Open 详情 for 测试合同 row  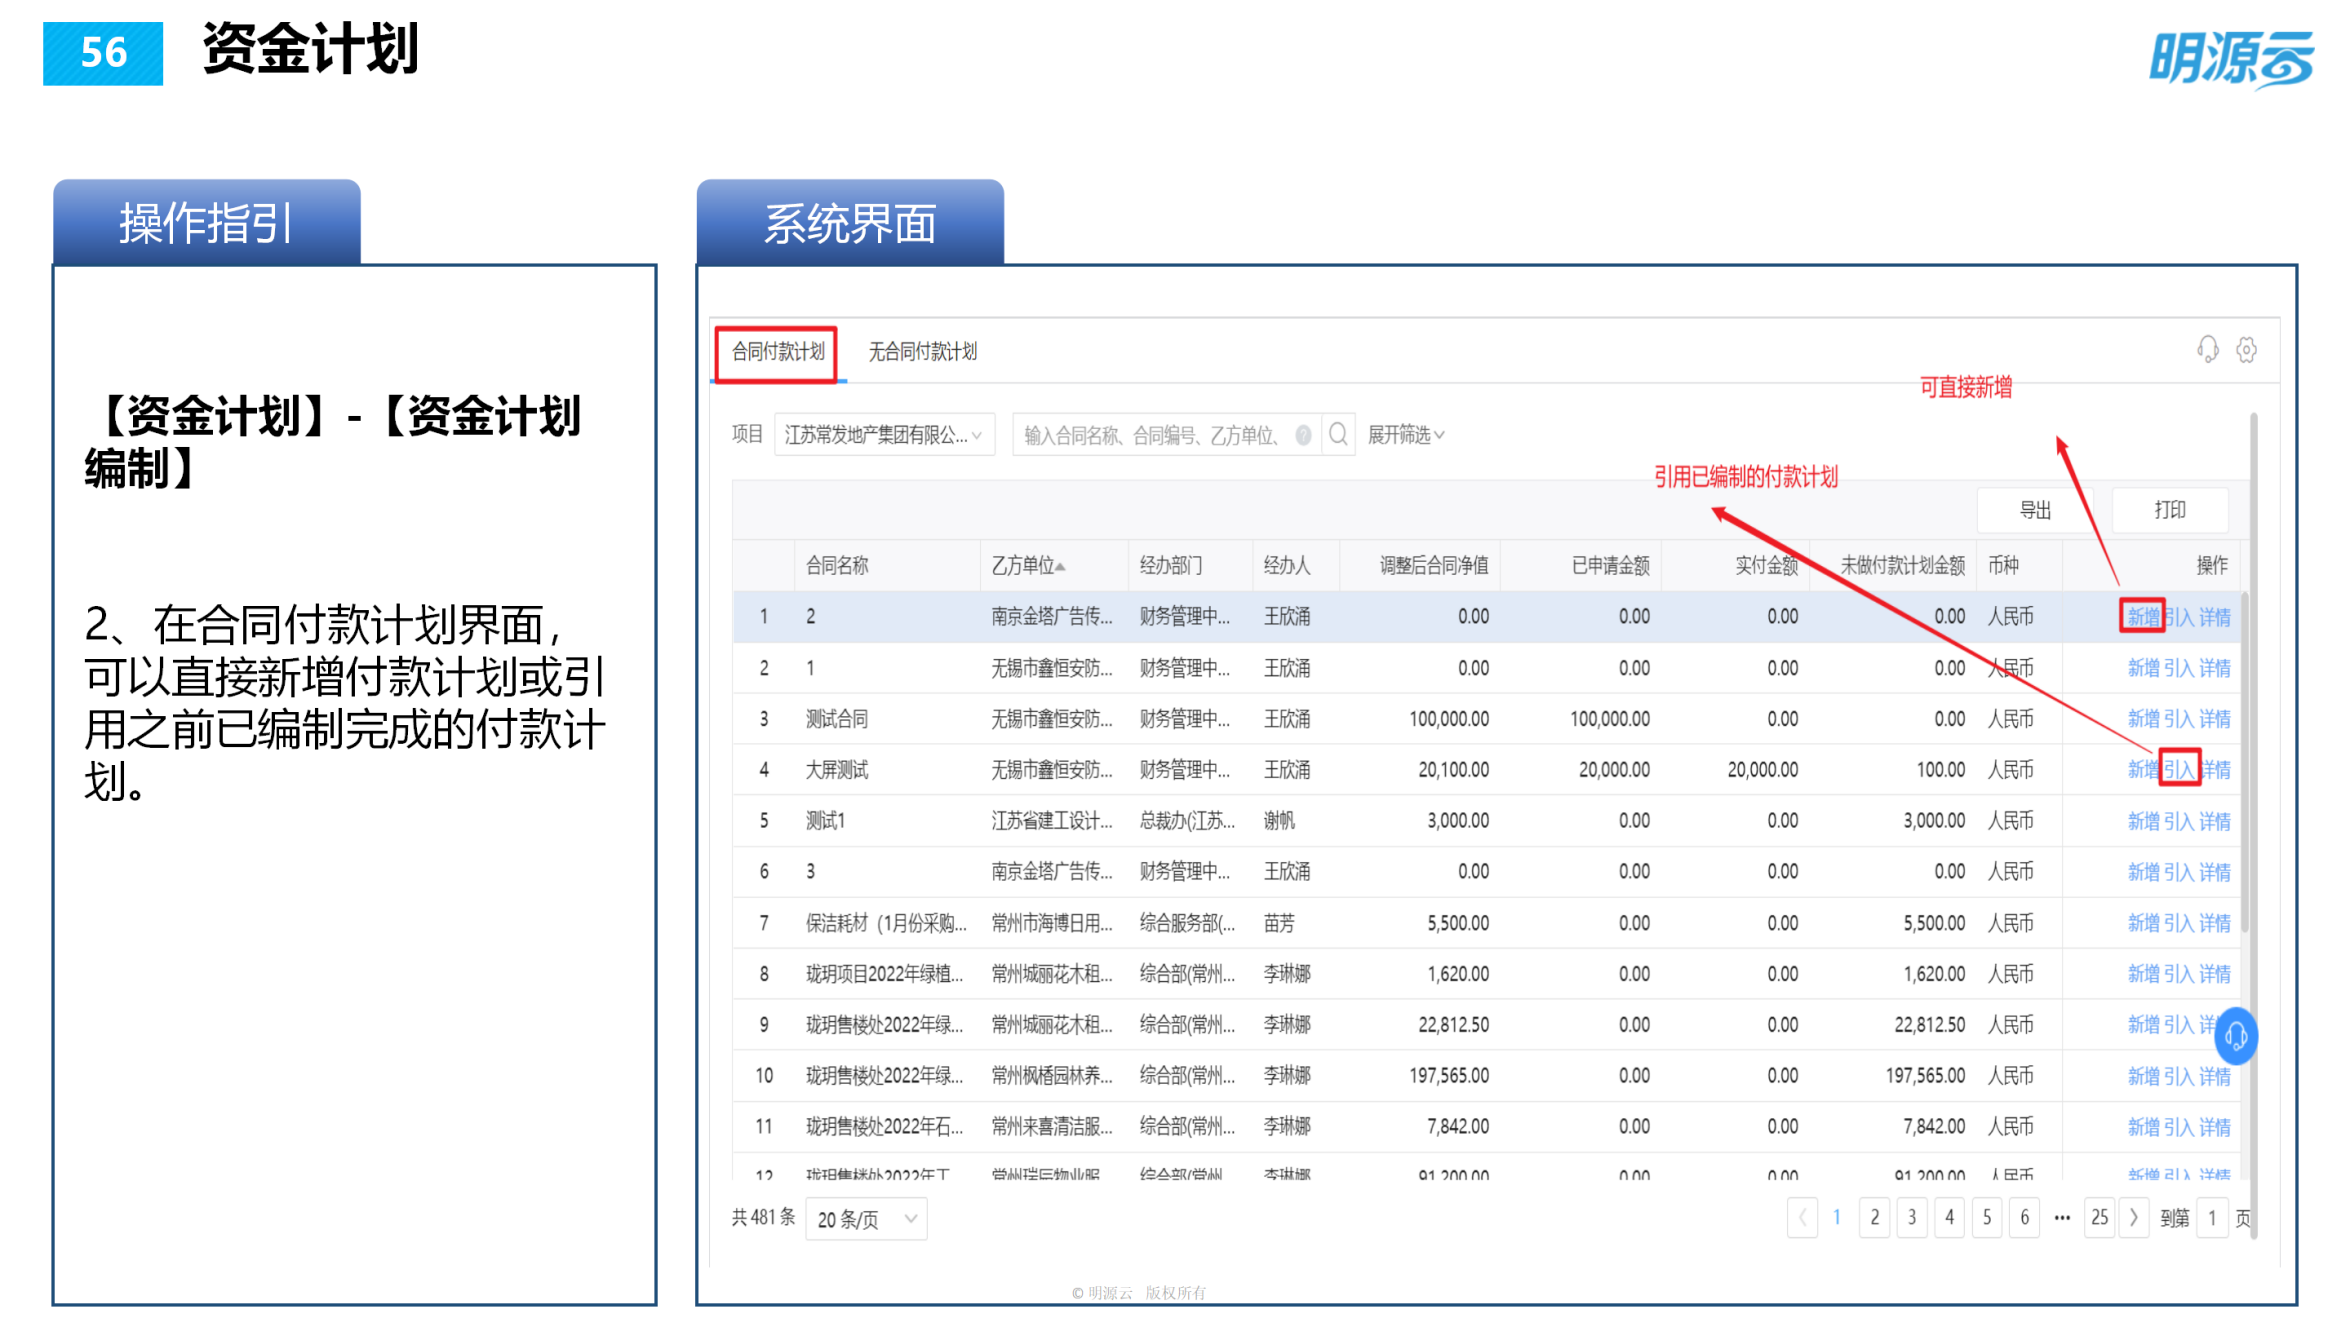2215,719
